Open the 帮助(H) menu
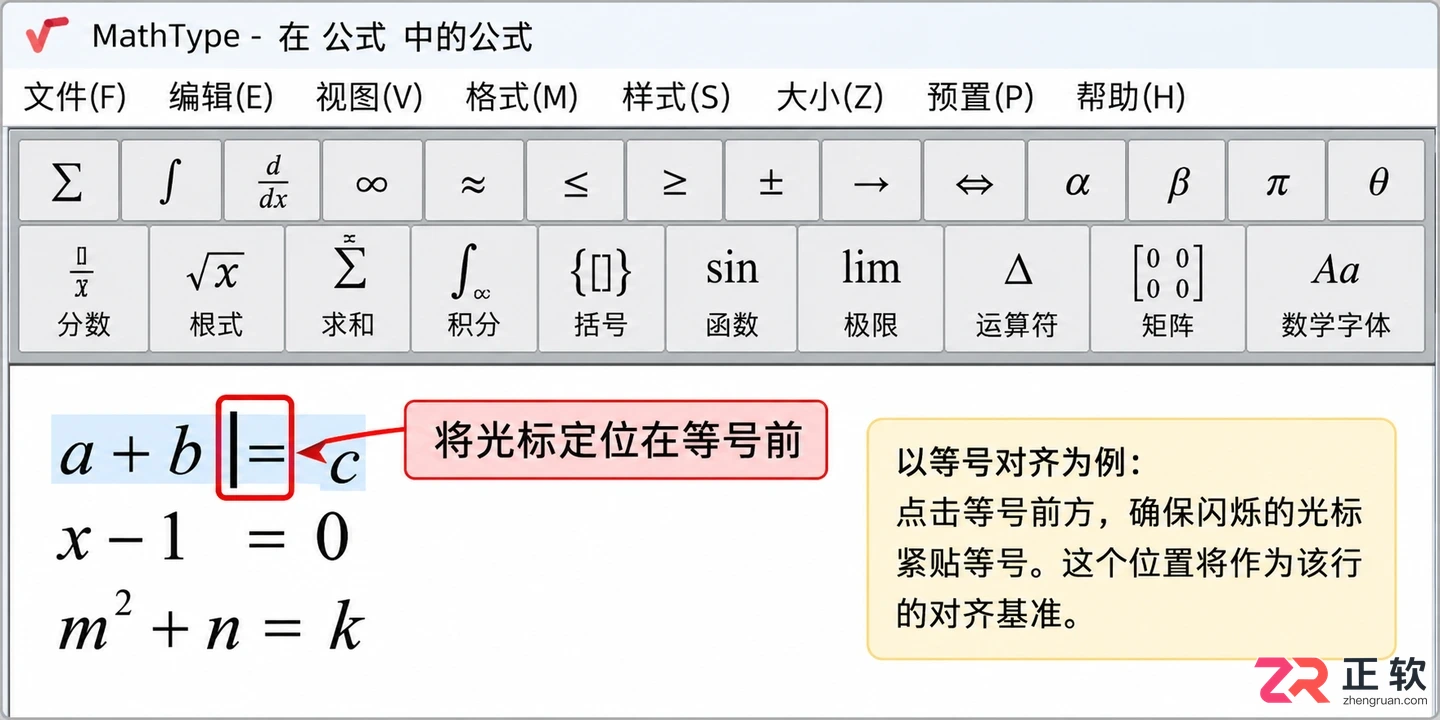 click(x=1131, y=97)
